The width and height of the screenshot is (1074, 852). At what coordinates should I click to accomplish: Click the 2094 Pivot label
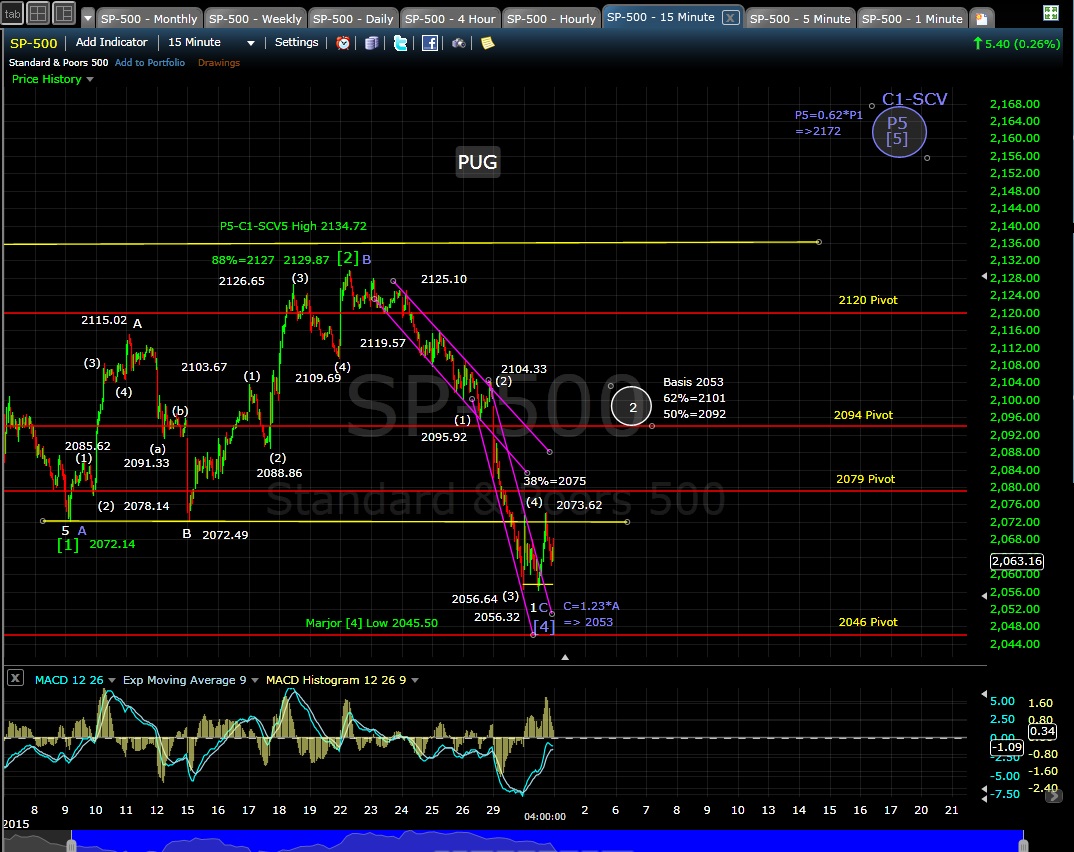(x=863, y=415)
